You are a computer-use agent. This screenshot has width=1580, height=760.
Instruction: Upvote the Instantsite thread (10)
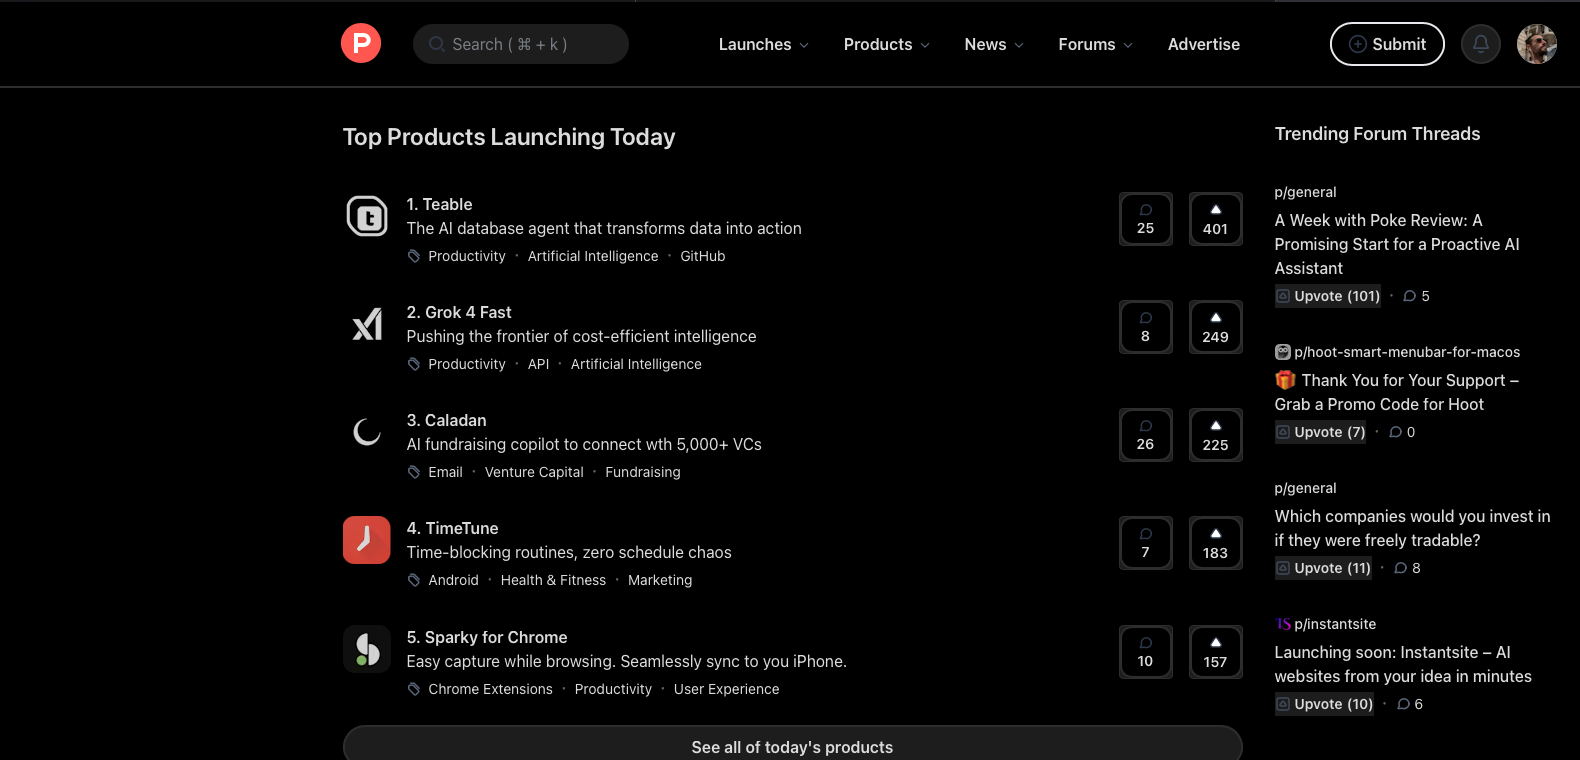[1326, 704]
